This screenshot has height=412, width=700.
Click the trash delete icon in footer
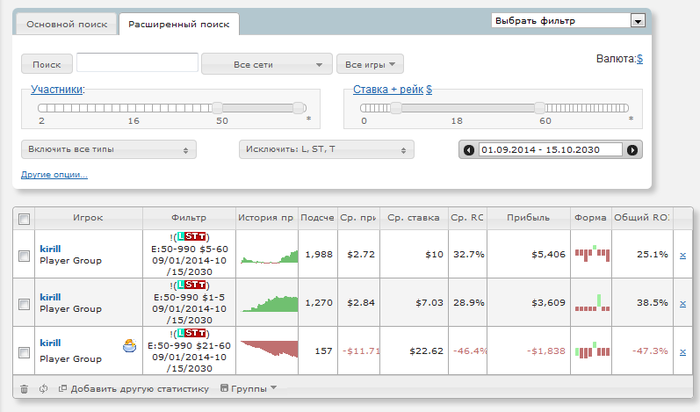coord(24,389)
